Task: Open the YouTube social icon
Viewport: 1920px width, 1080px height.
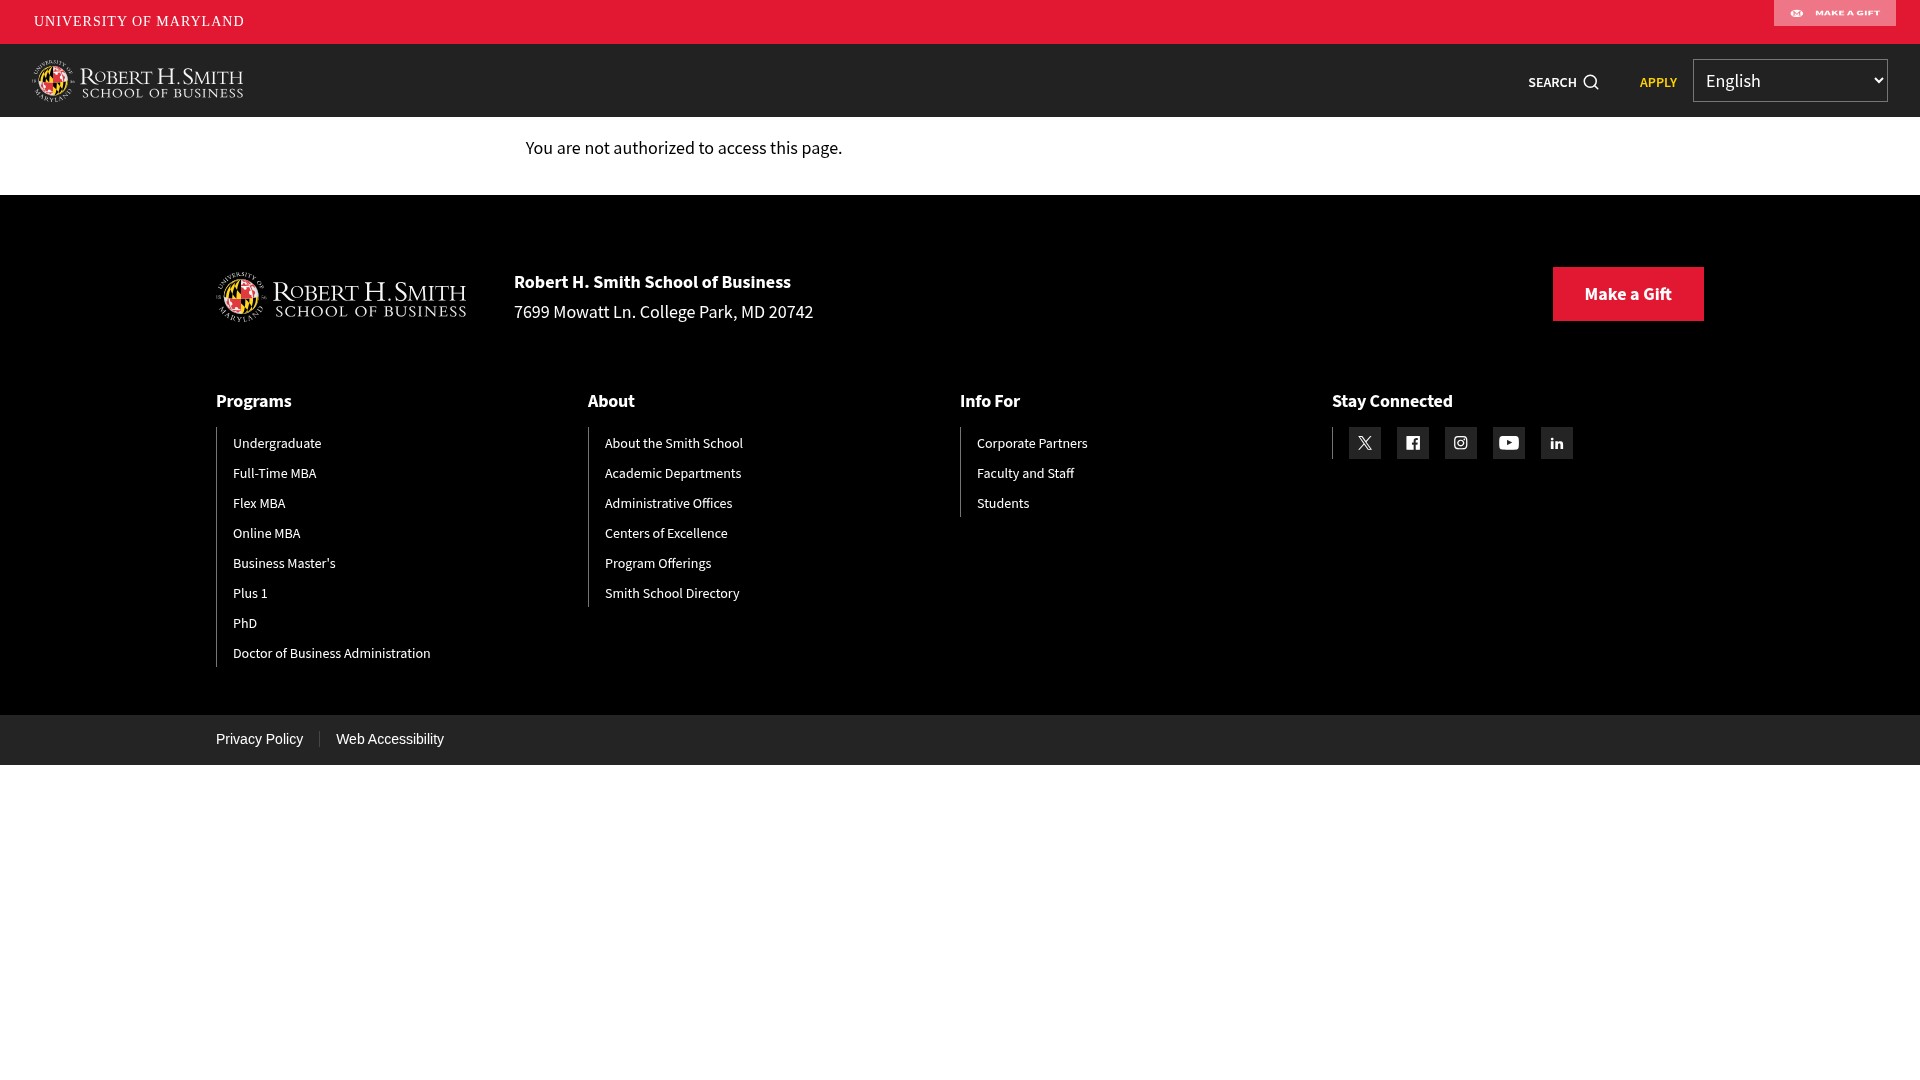Action: click(1508, 443)
